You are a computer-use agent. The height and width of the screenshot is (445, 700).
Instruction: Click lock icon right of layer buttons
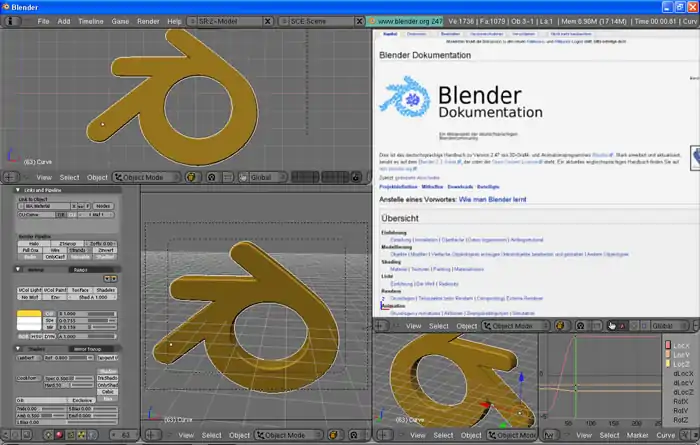coord(356,177)
